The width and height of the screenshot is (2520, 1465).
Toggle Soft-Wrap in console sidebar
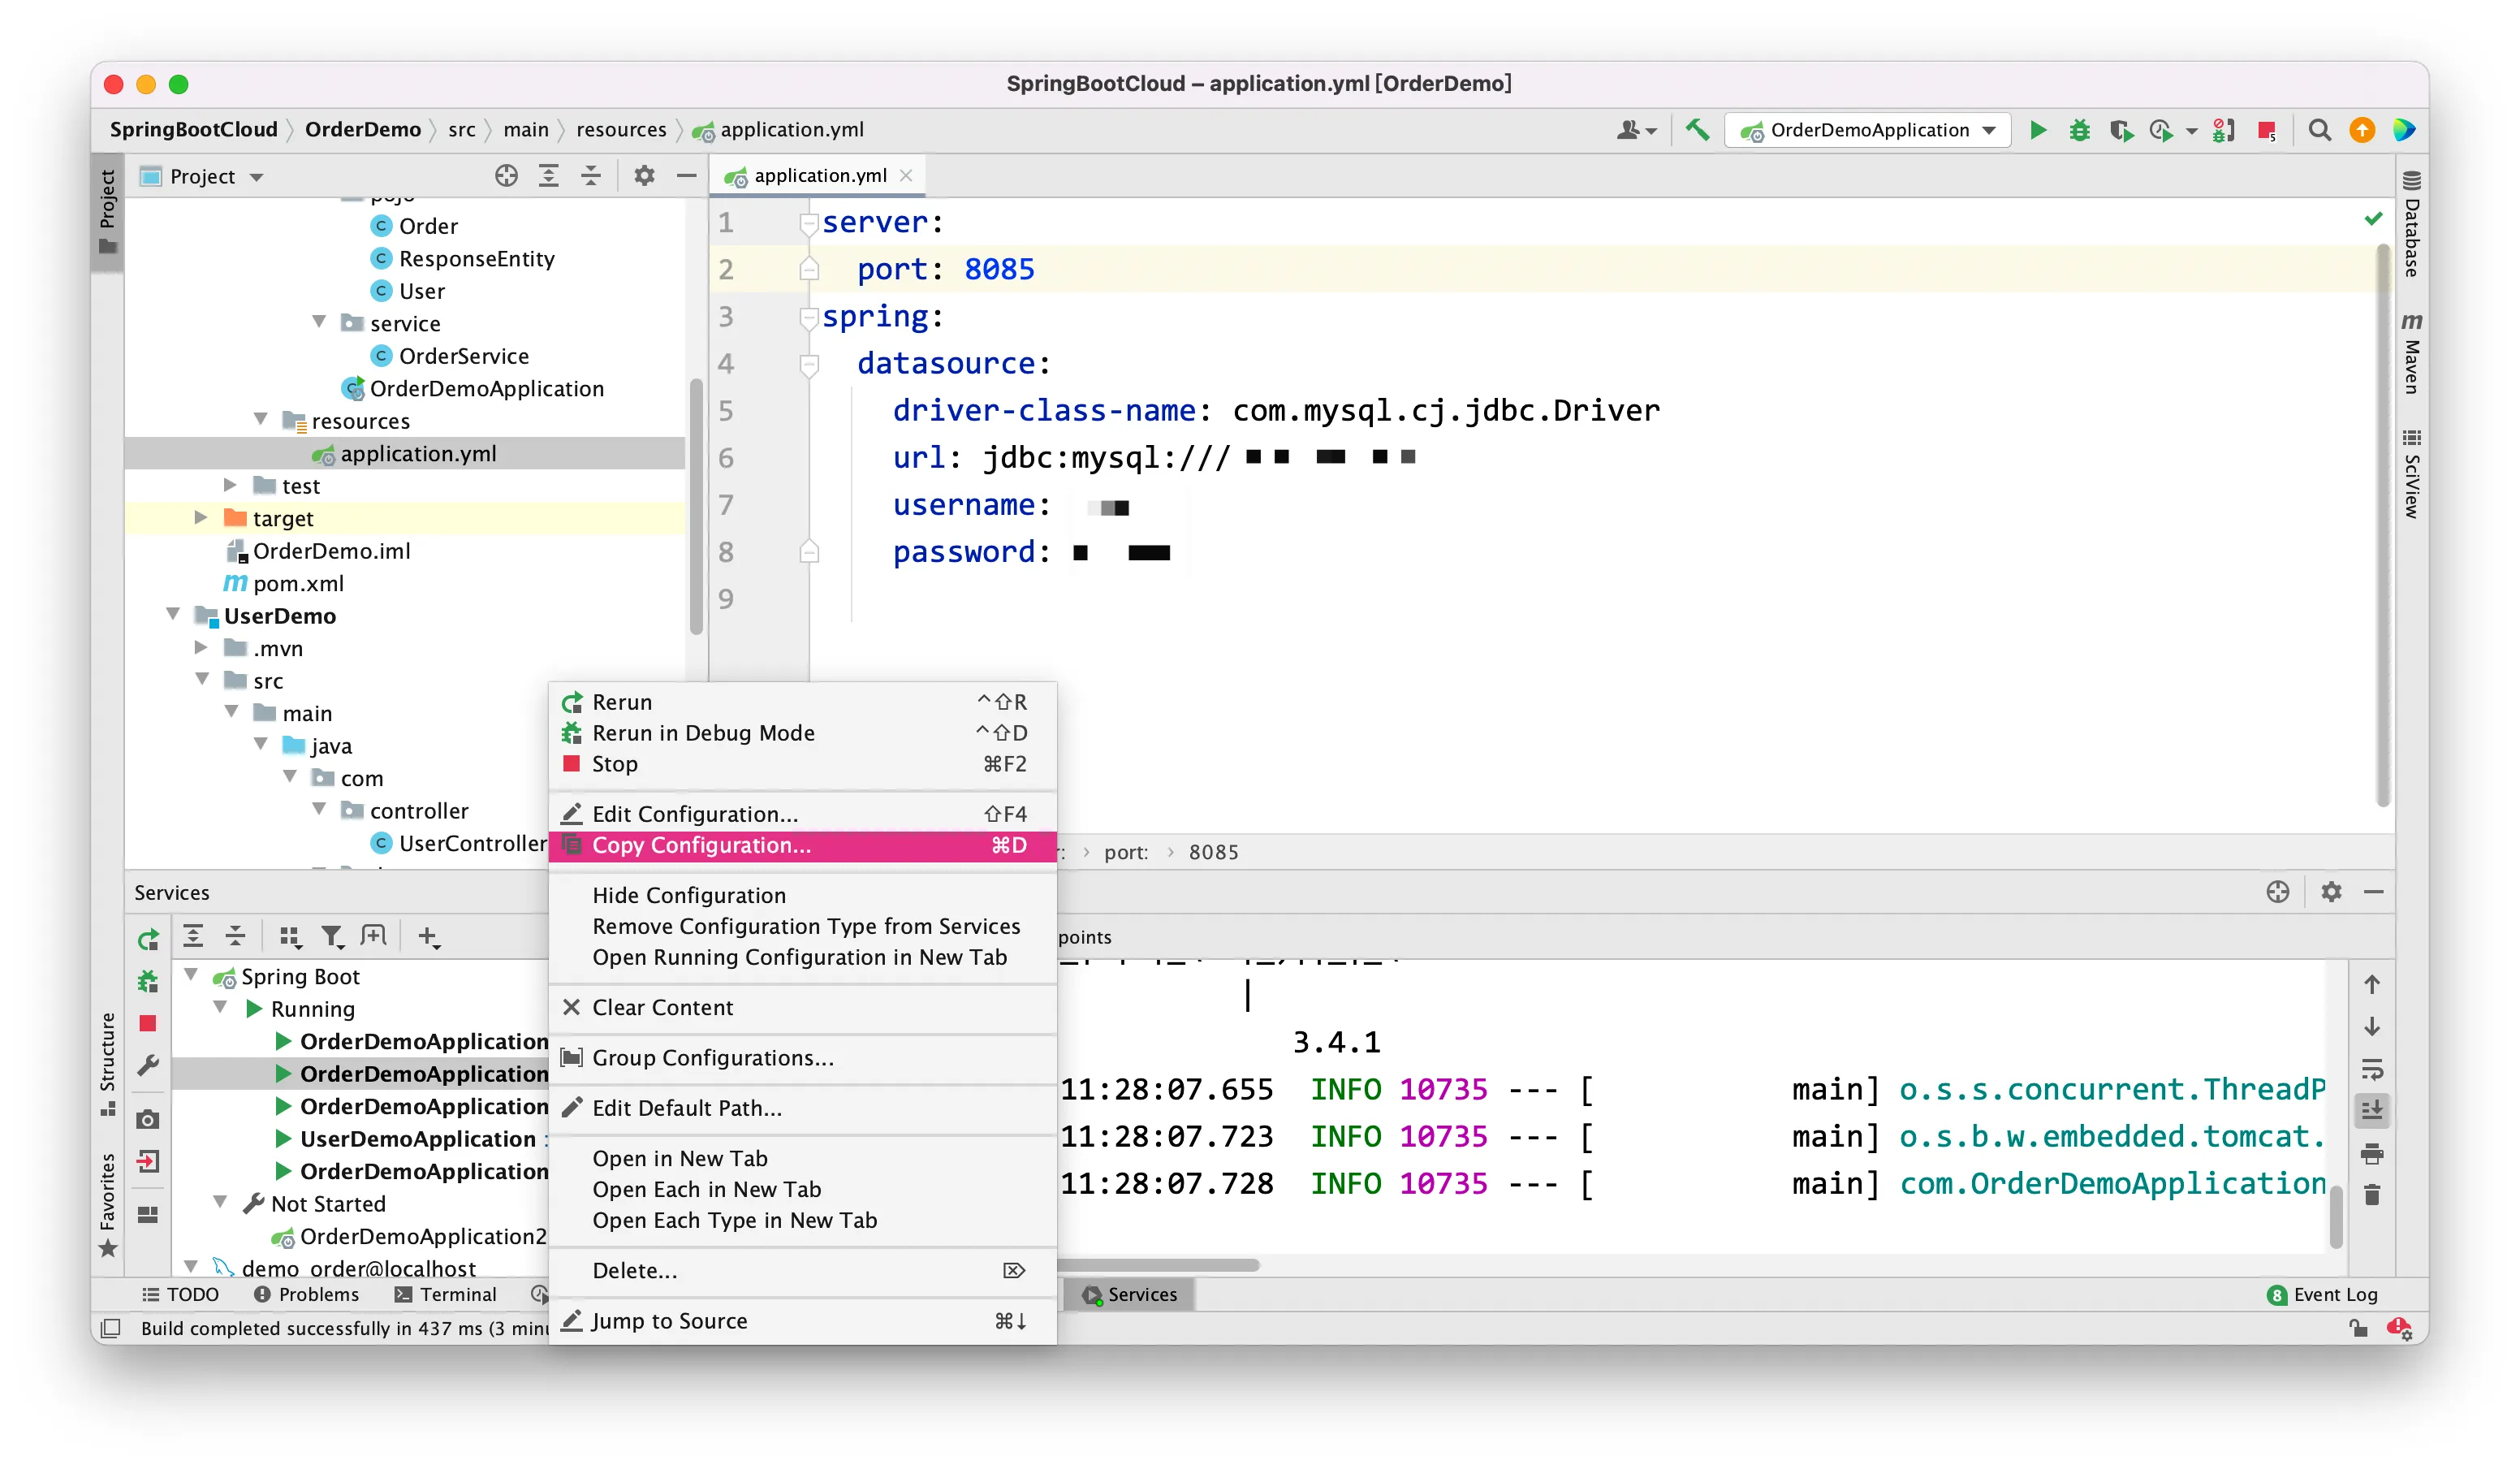pos(2371,1069)
